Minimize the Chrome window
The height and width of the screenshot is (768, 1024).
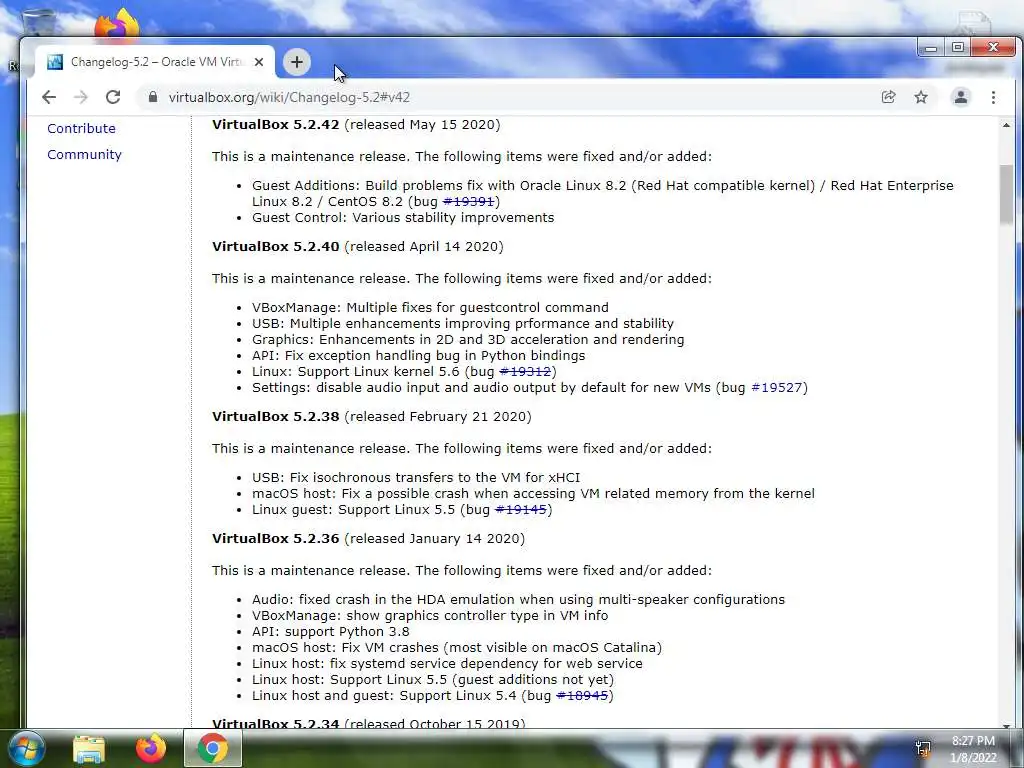tap(931, 48)
